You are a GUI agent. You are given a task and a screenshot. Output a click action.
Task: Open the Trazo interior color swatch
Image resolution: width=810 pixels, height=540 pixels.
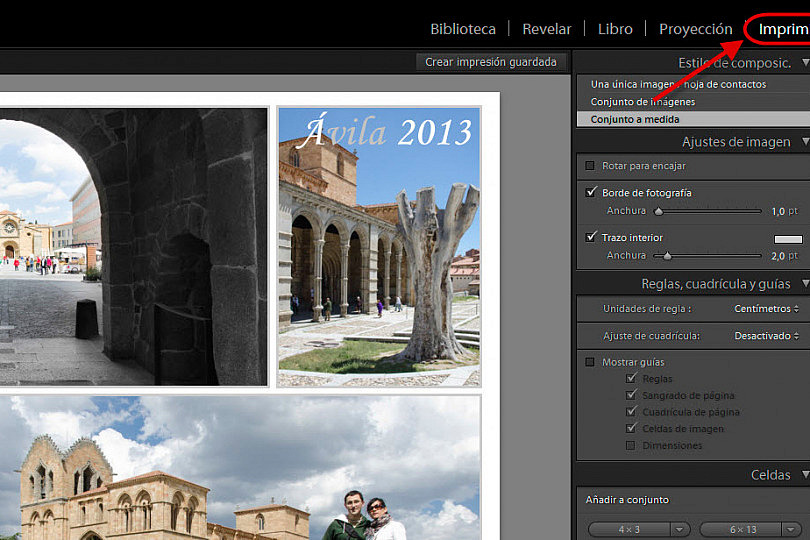click(788, 239)
